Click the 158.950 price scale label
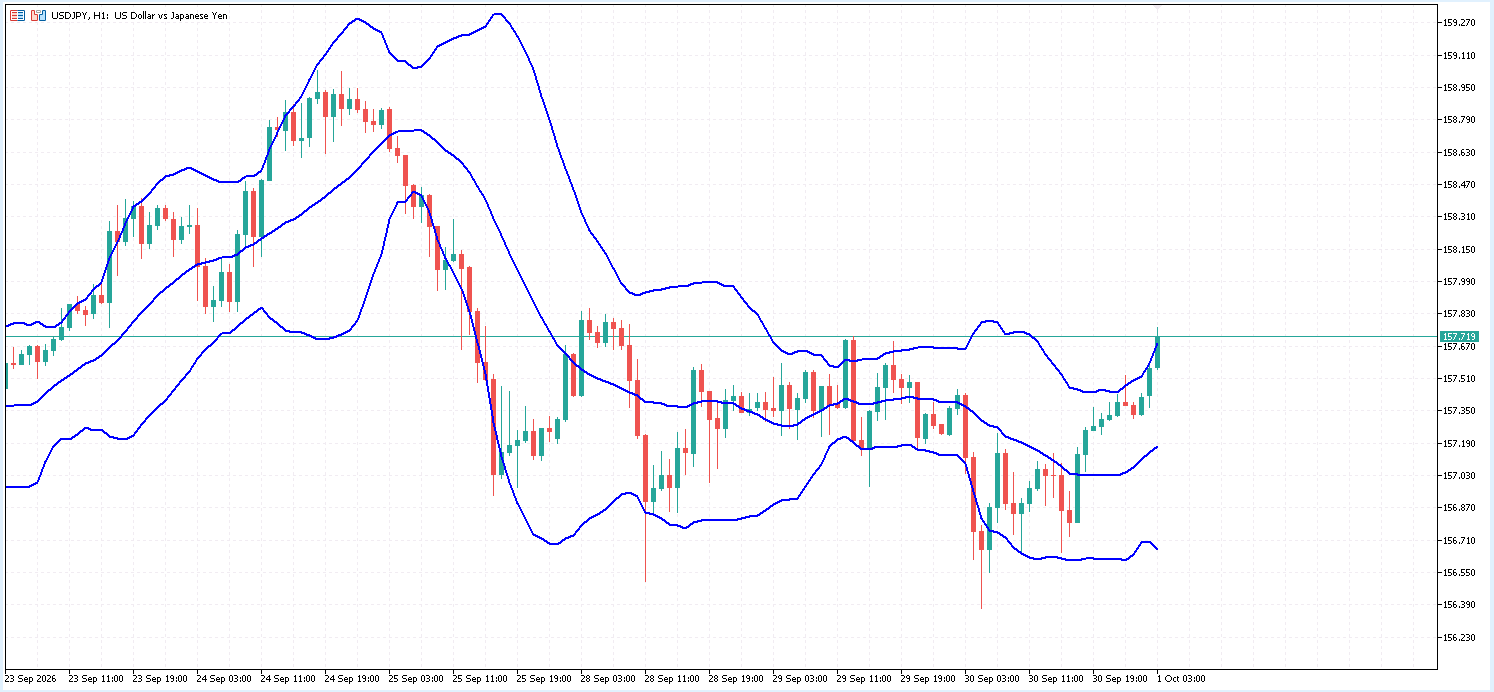The height and width of the screenshot is (692, 1494). [x=1459, y=88]
